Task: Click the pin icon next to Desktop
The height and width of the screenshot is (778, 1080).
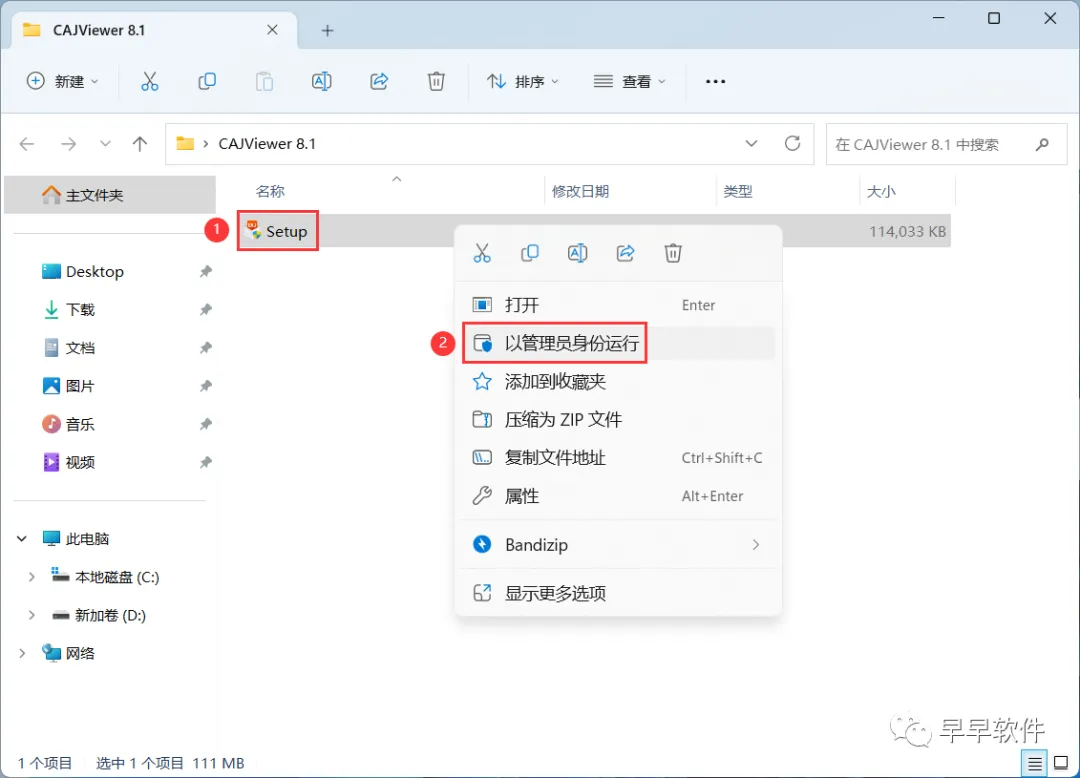Action: [x=205, y=271]
